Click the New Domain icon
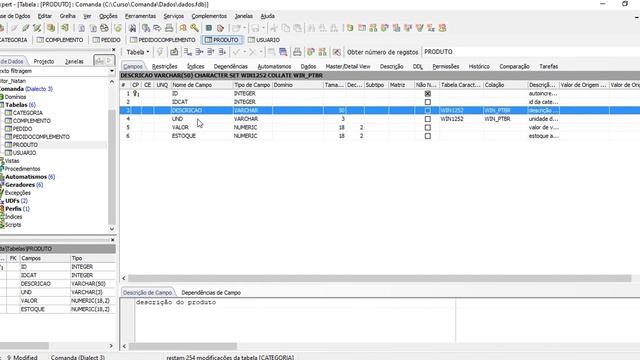Viewport: 640px width, 360px height. tap(350, 28)
